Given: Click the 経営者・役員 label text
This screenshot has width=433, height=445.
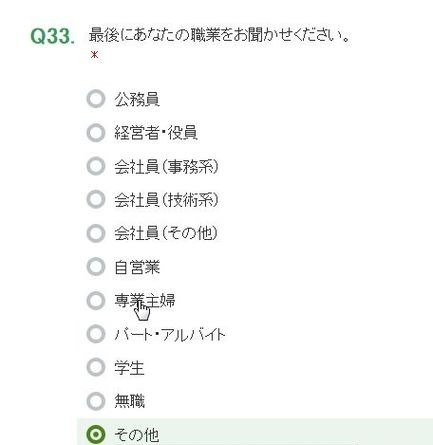Looking at the screenshot, I should (x=156, y=133).
